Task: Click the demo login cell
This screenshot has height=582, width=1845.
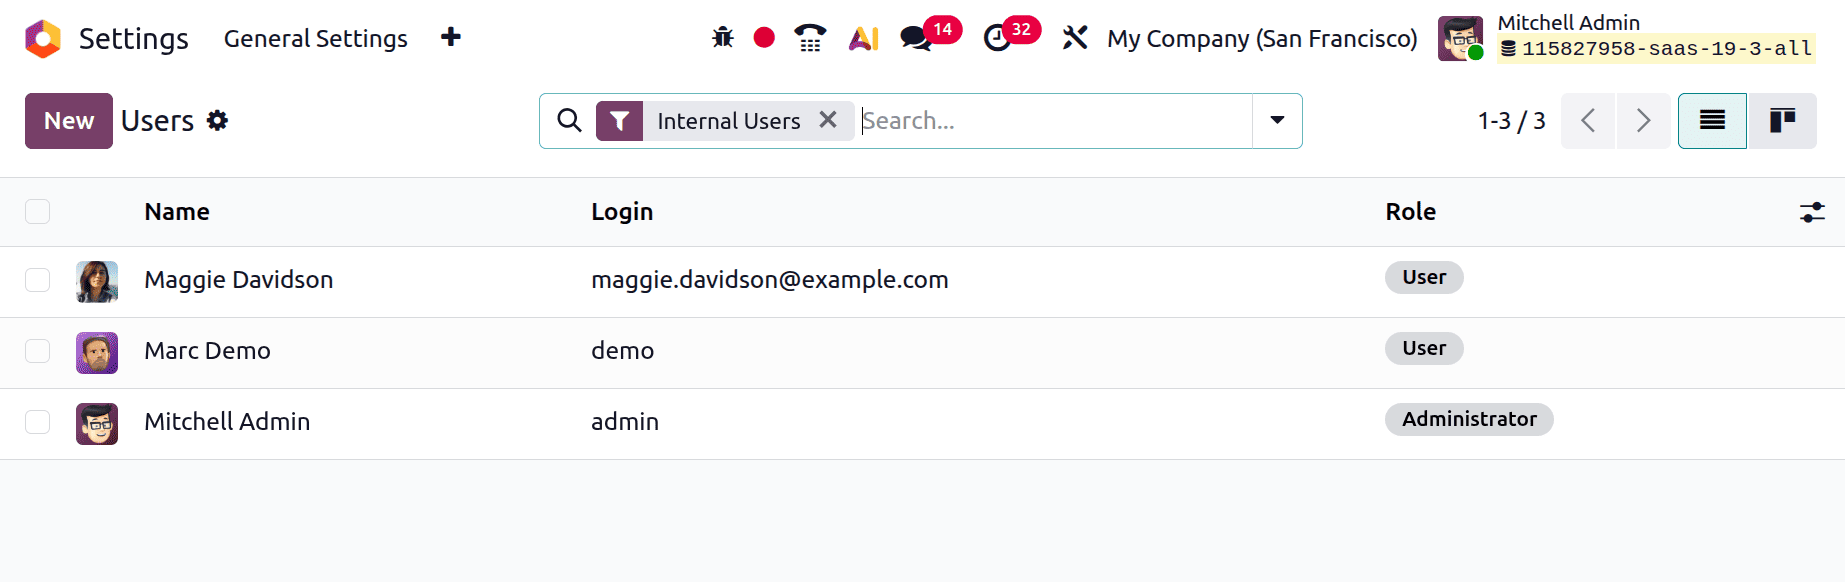Action: point(622,351)
